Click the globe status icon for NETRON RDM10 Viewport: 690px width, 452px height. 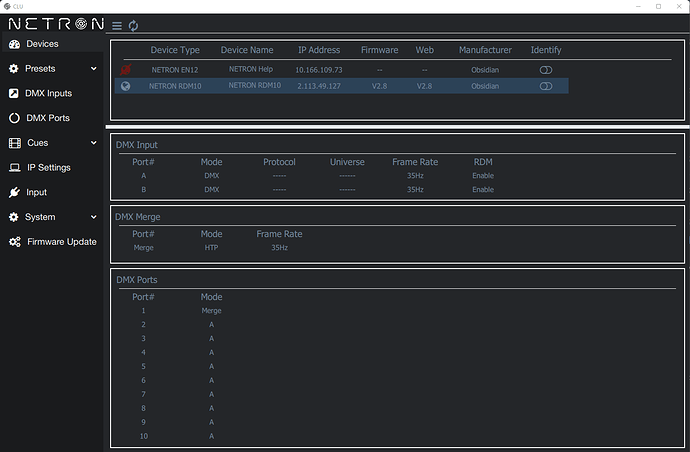125,86
